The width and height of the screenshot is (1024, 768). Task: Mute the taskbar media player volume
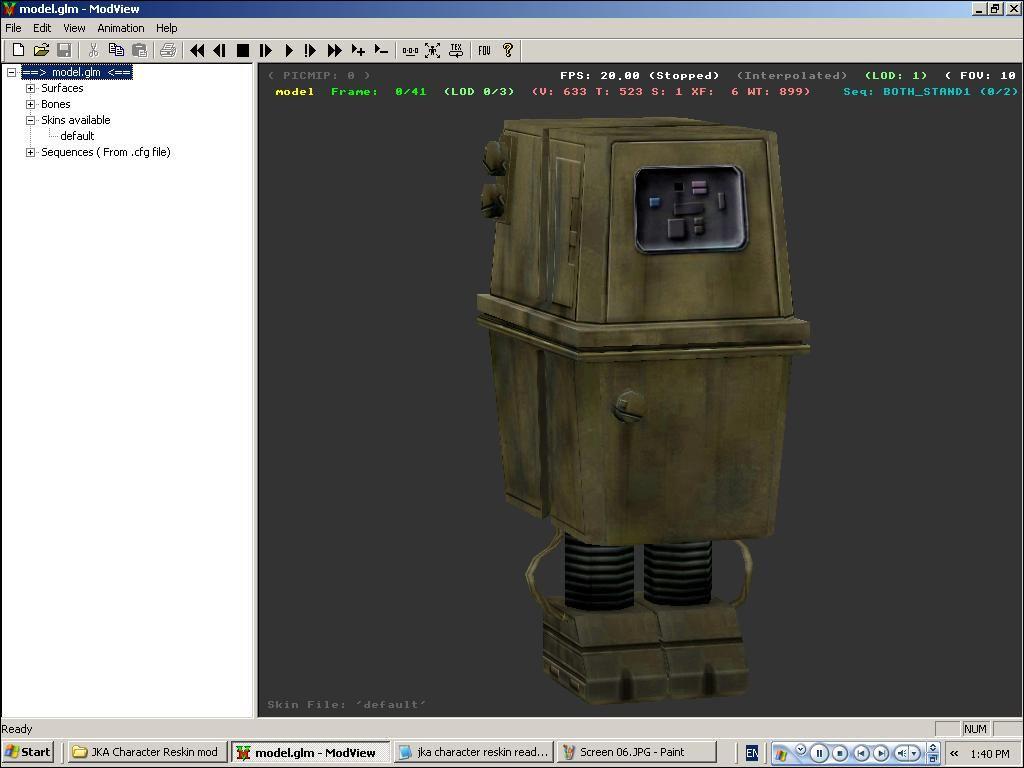[x=902, y=753]
